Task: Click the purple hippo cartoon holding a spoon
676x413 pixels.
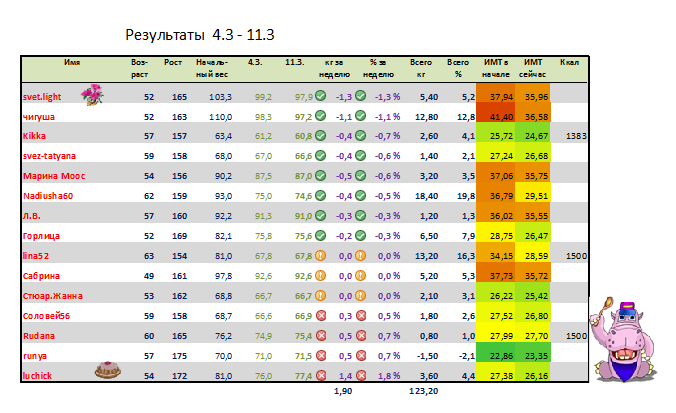Action: [623, 339]
